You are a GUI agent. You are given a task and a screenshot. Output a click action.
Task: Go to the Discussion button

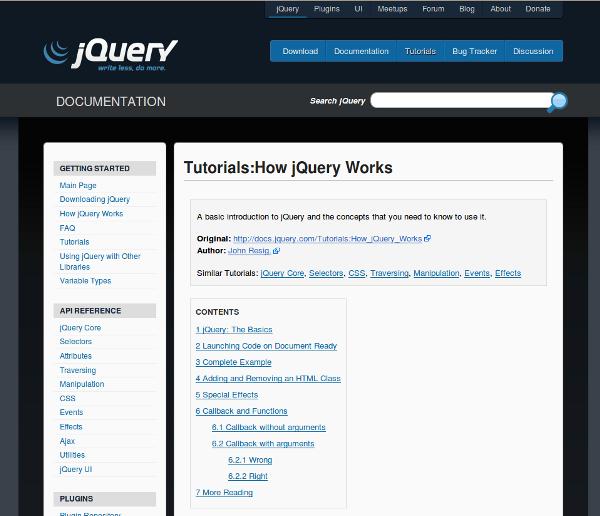(533, 51)
